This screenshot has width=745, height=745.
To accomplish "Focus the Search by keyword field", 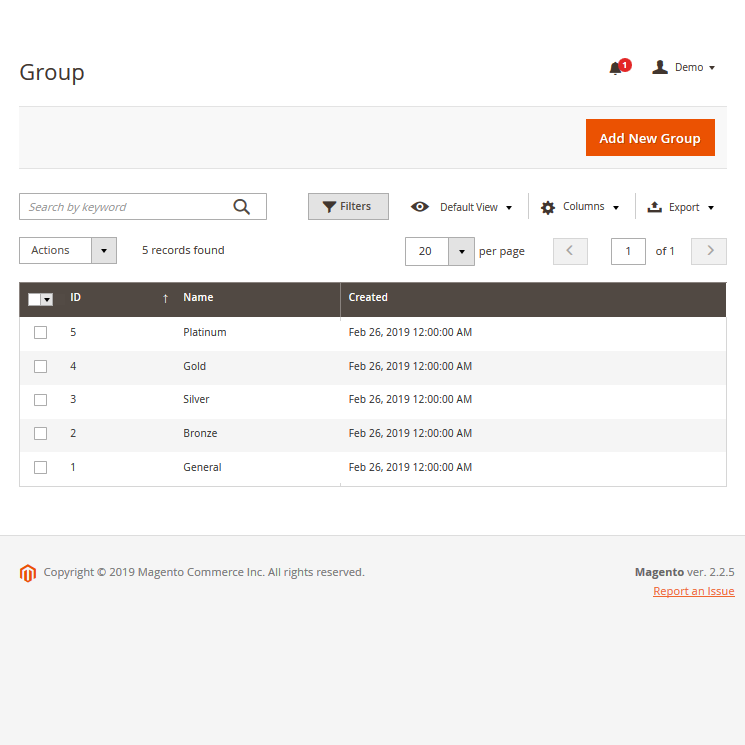I will coord(125,207).
